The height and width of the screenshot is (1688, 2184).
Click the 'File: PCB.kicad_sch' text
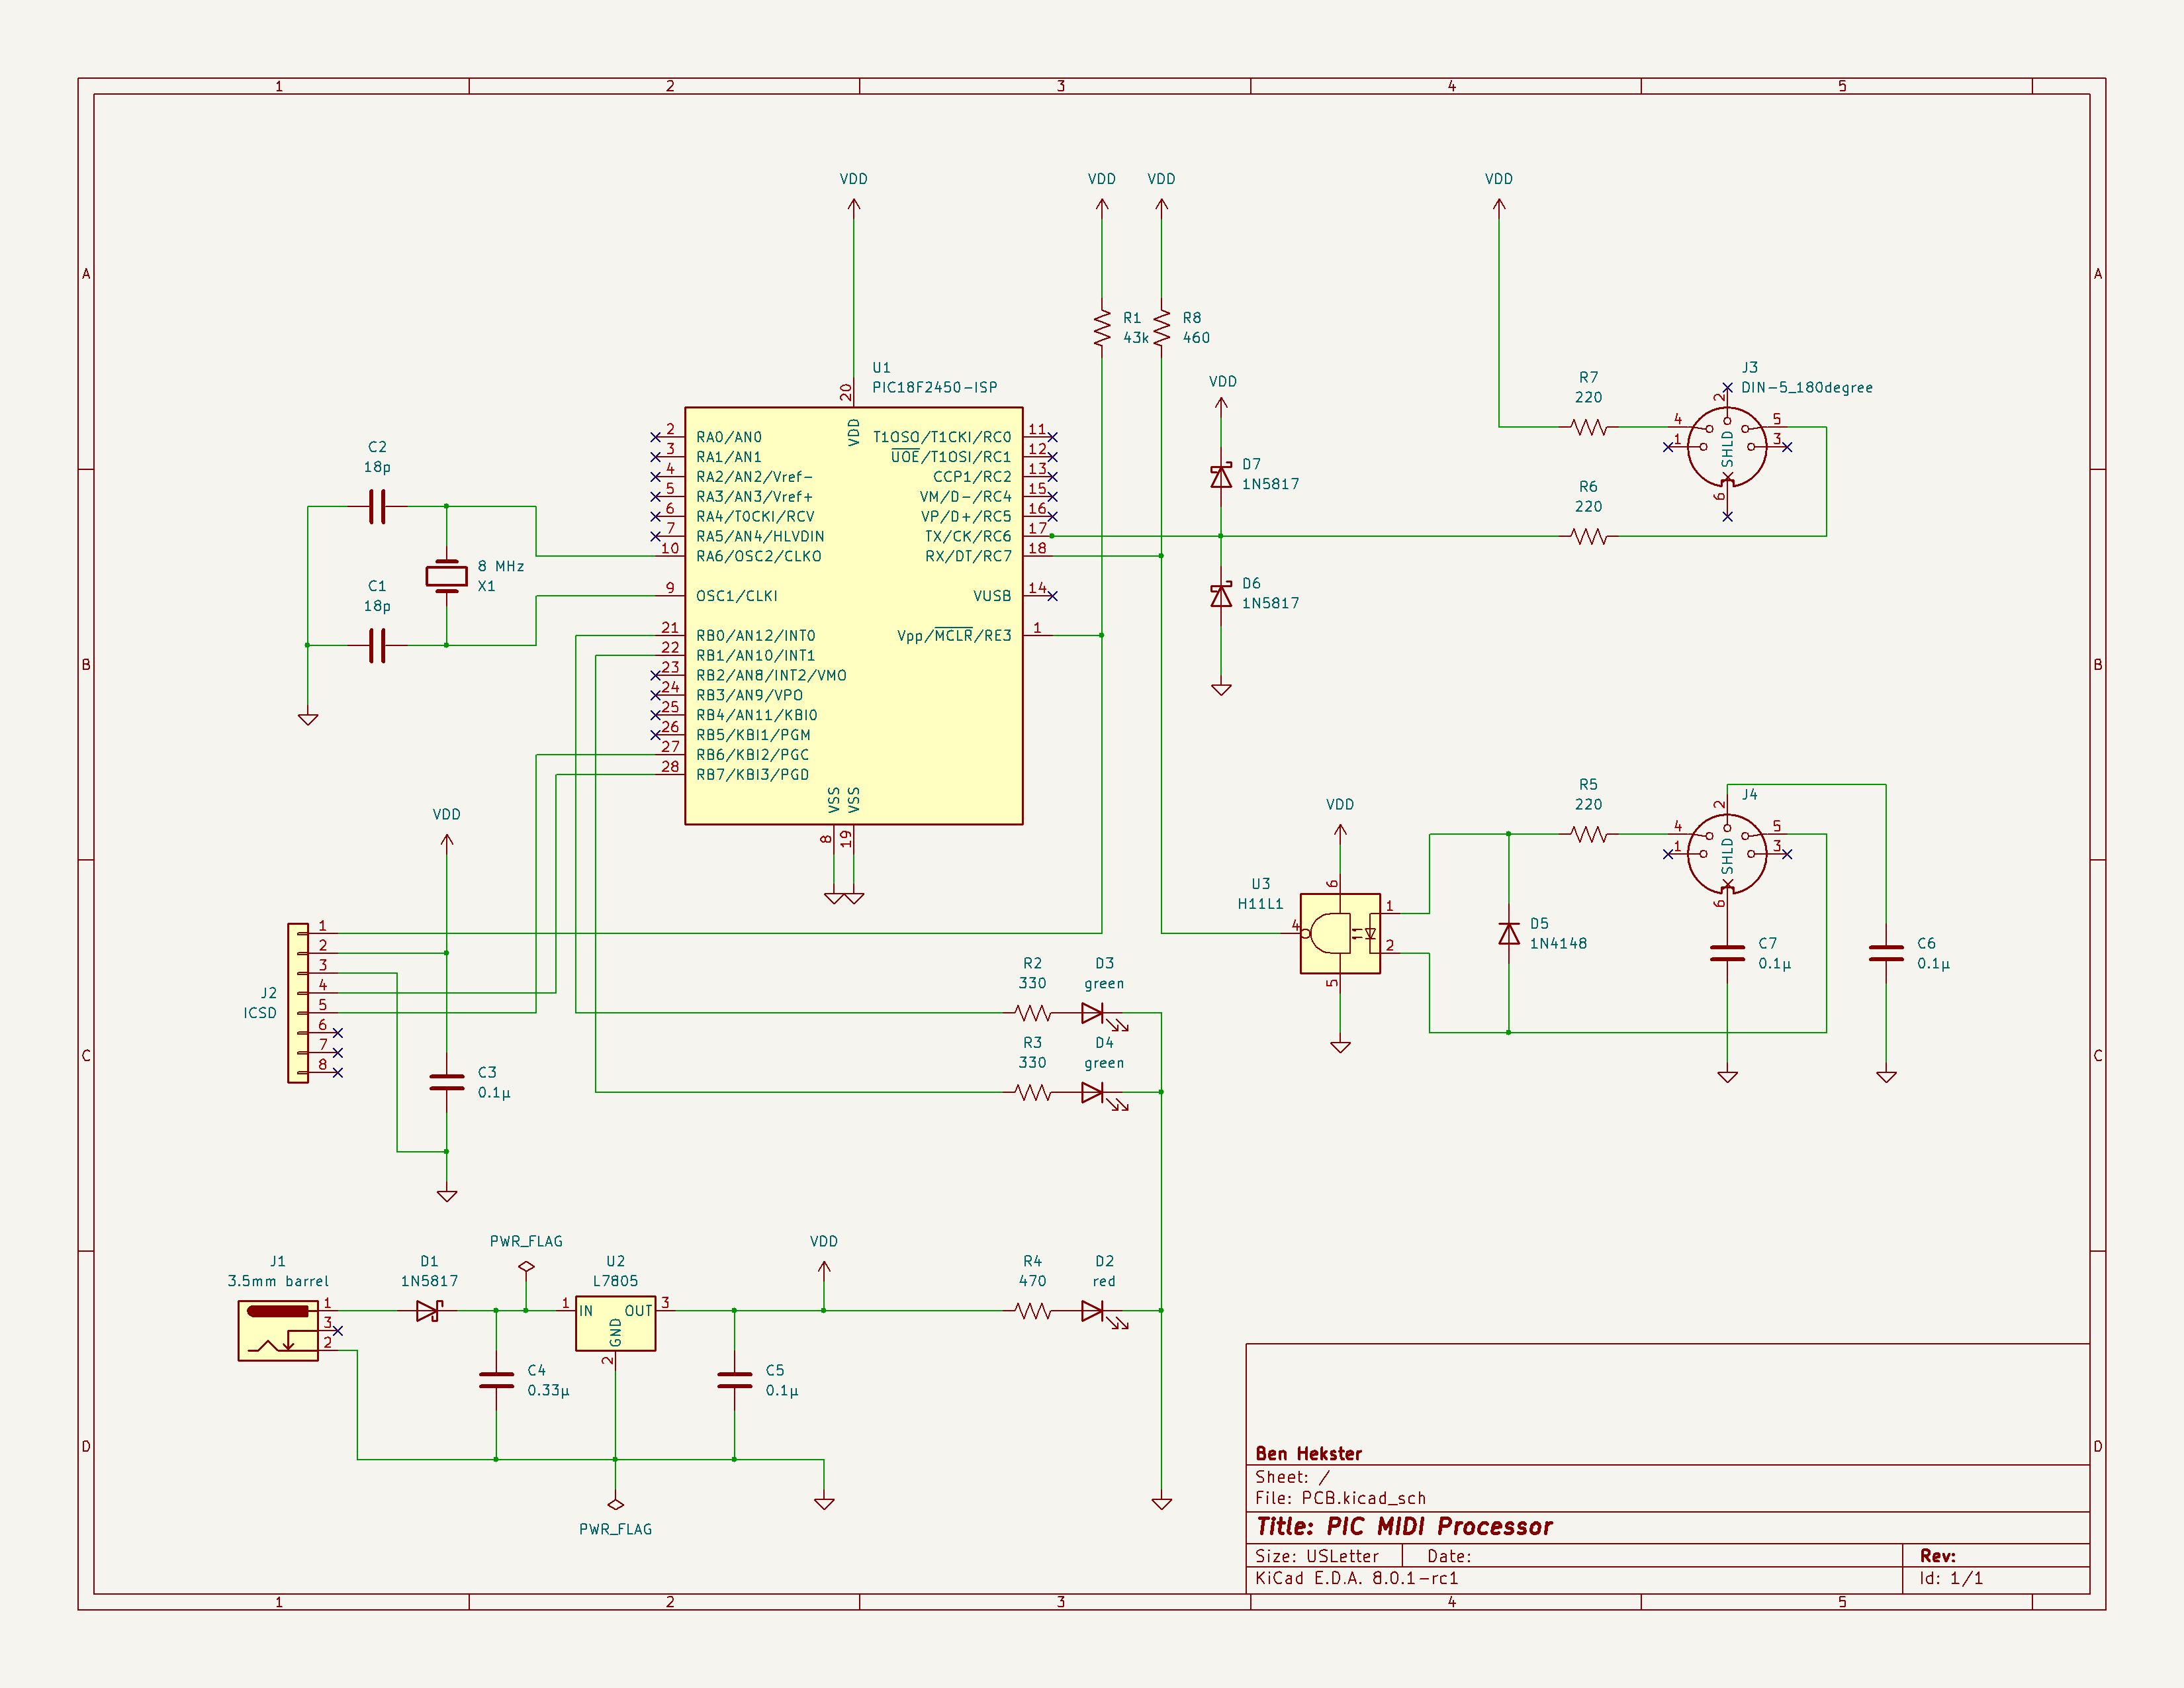pos(1340,1498)
